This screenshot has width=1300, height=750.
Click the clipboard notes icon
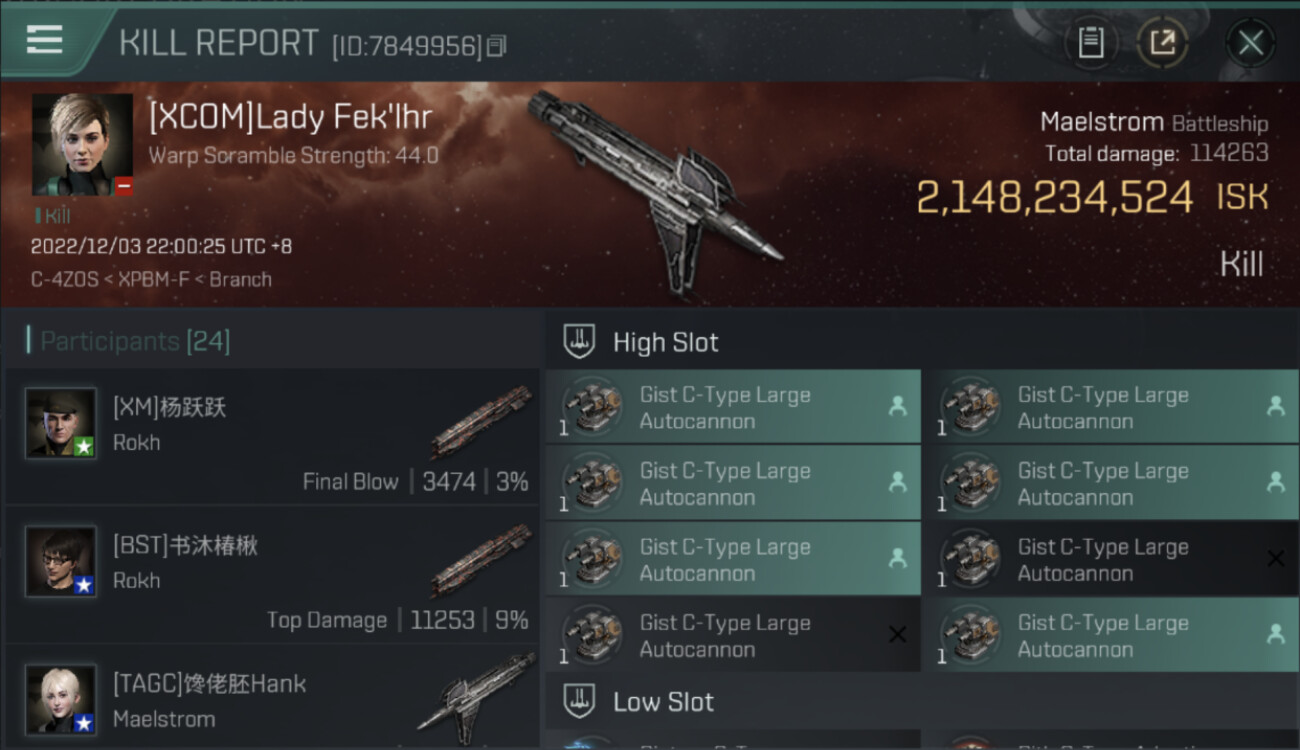[x=1091, y=43]
